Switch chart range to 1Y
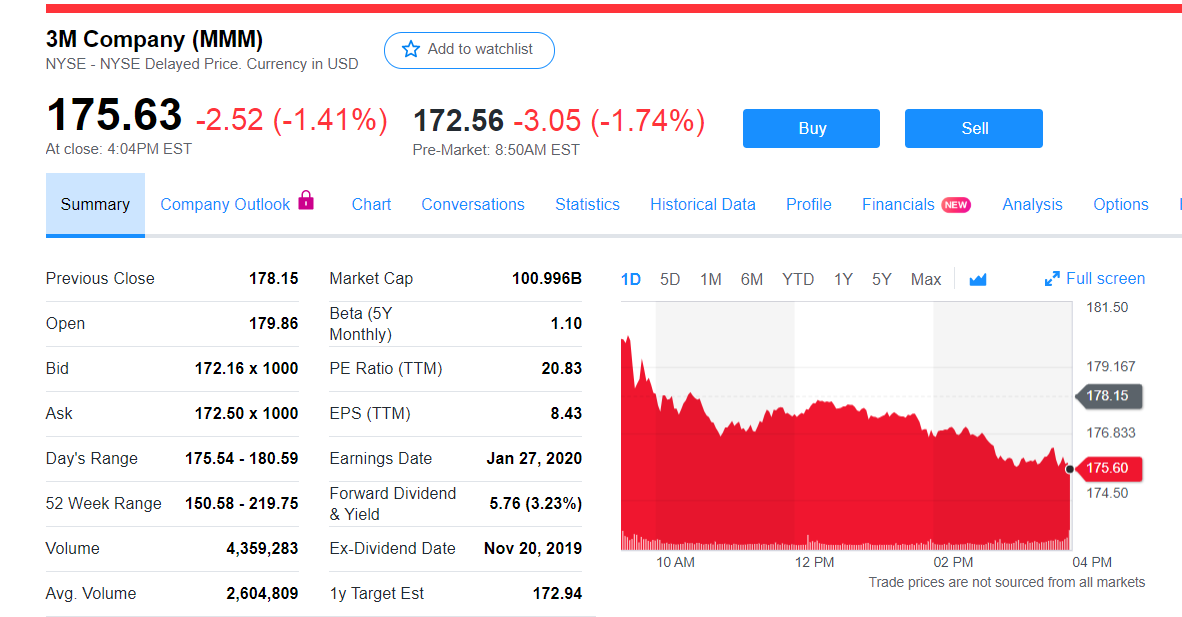1182x617 pixels. [843, 280]
